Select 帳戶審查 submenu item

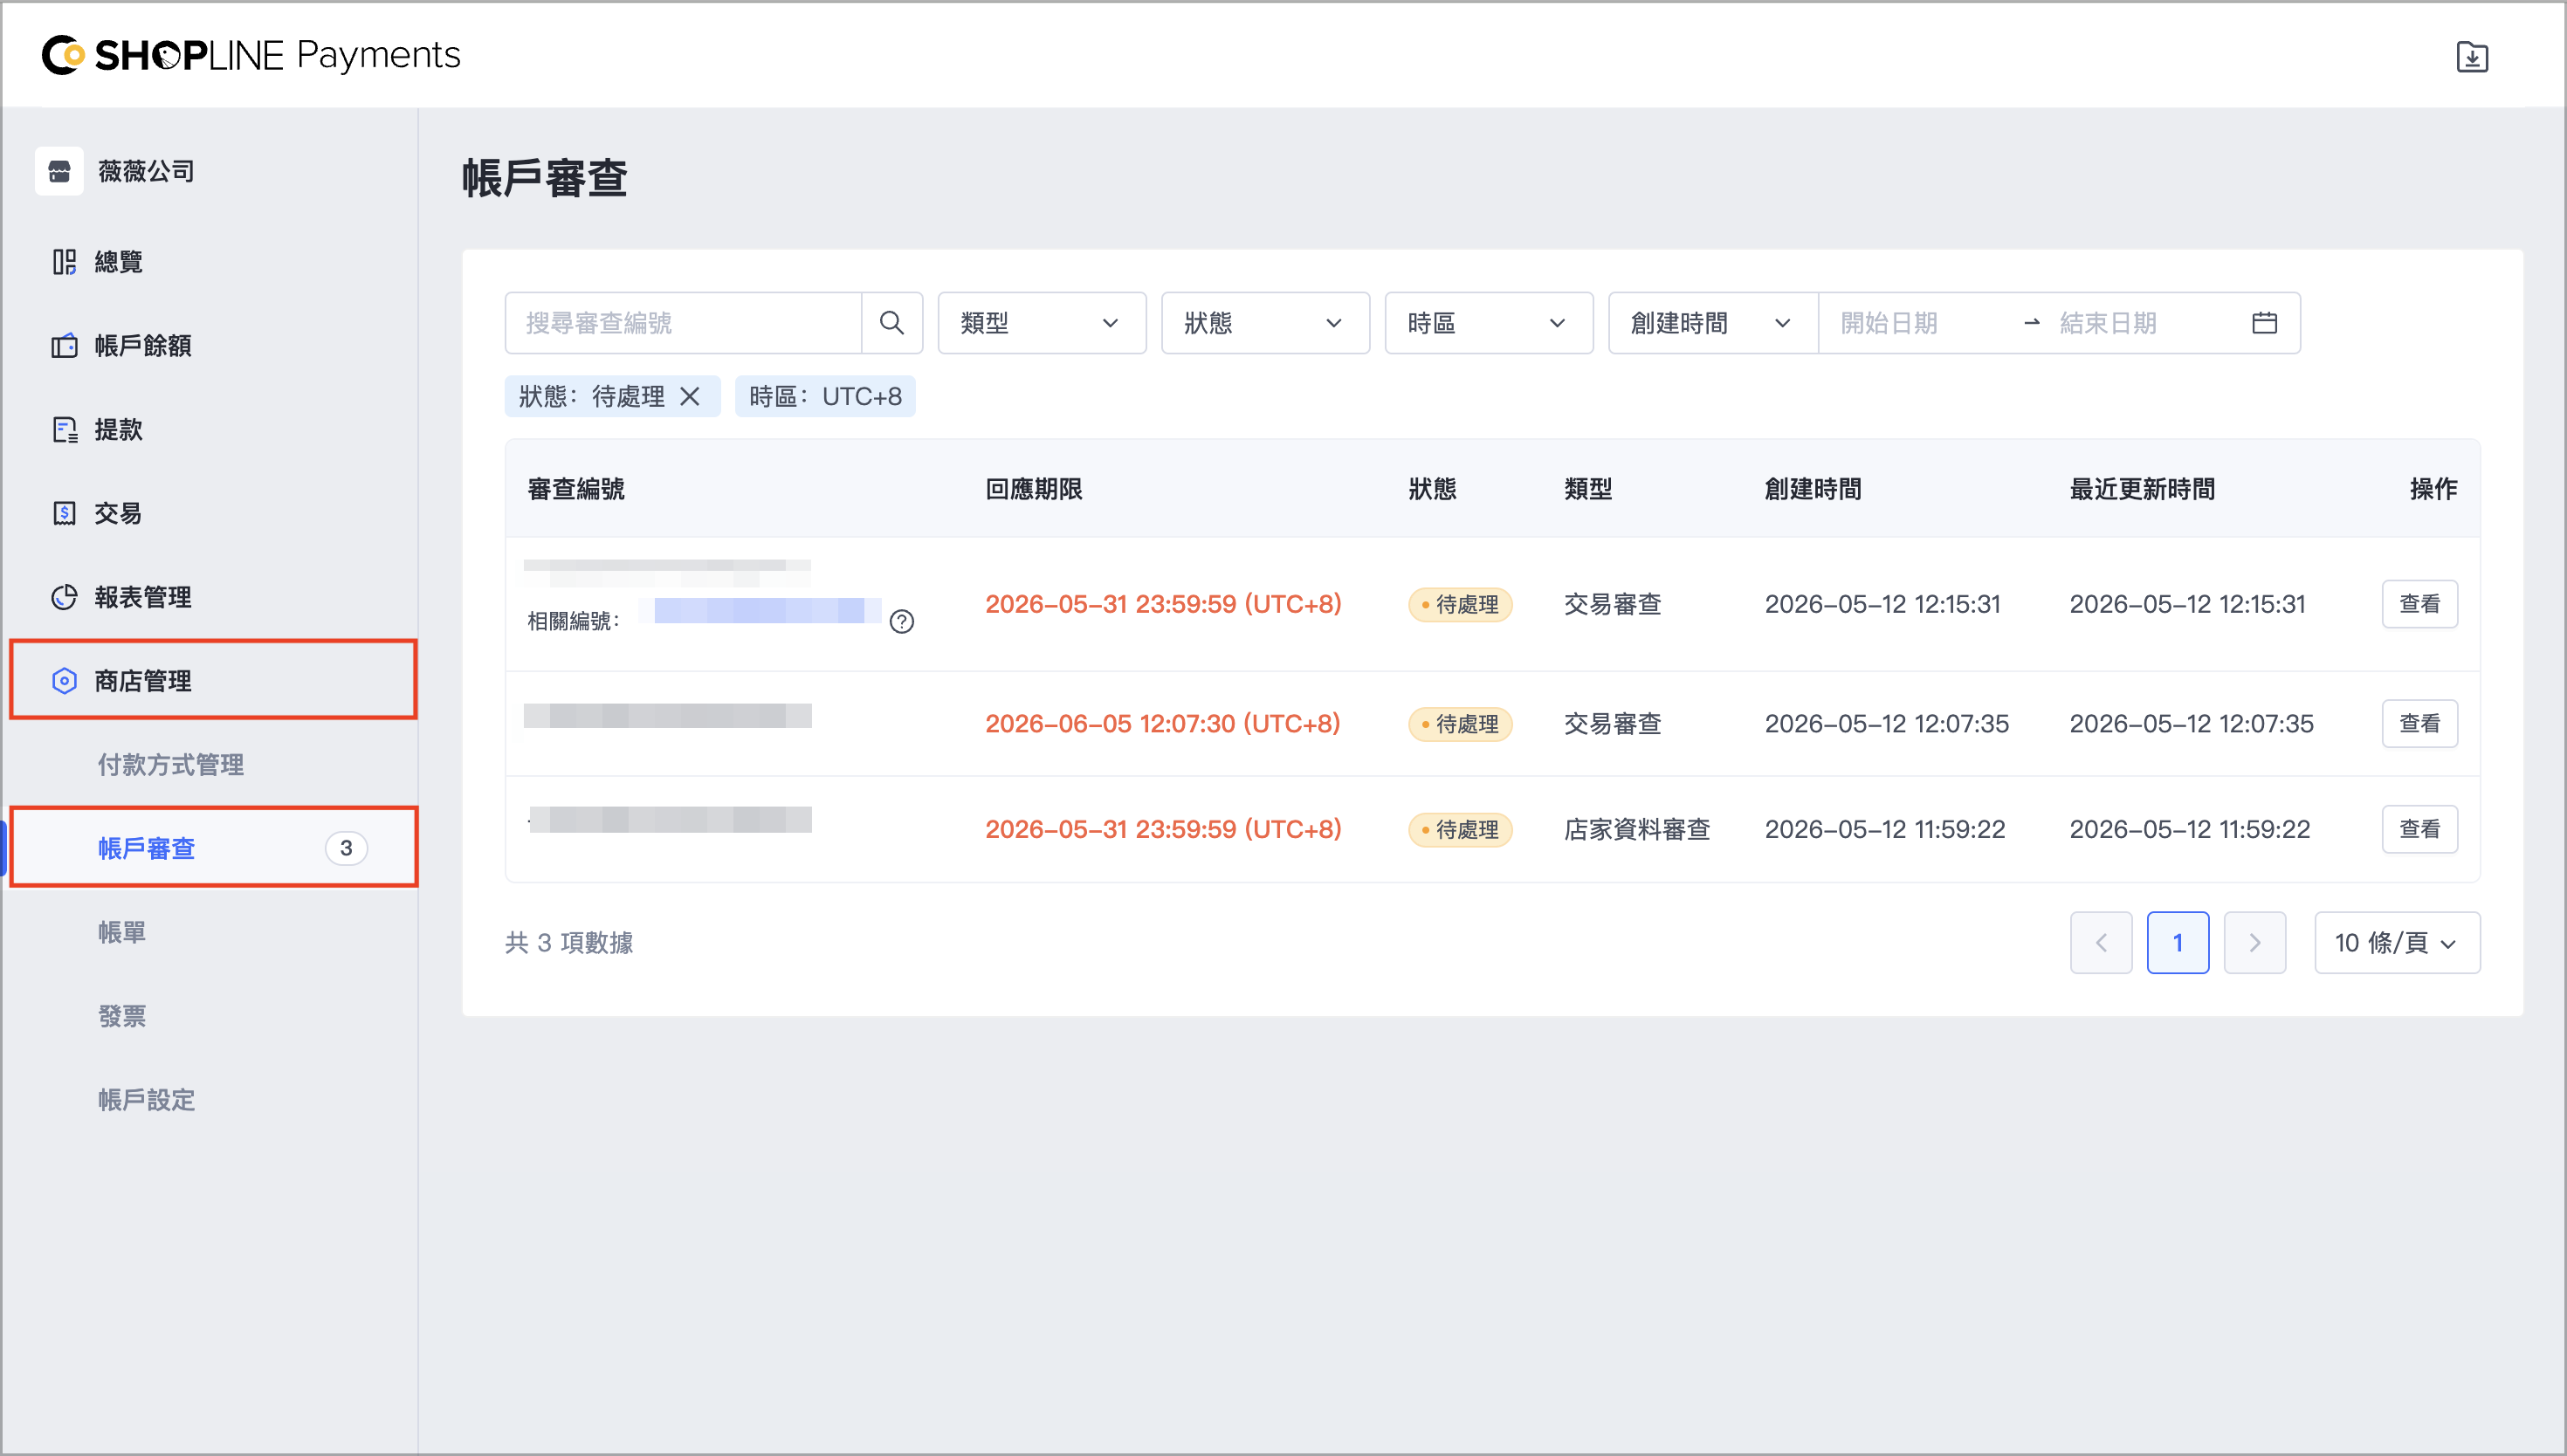(213, 848)
